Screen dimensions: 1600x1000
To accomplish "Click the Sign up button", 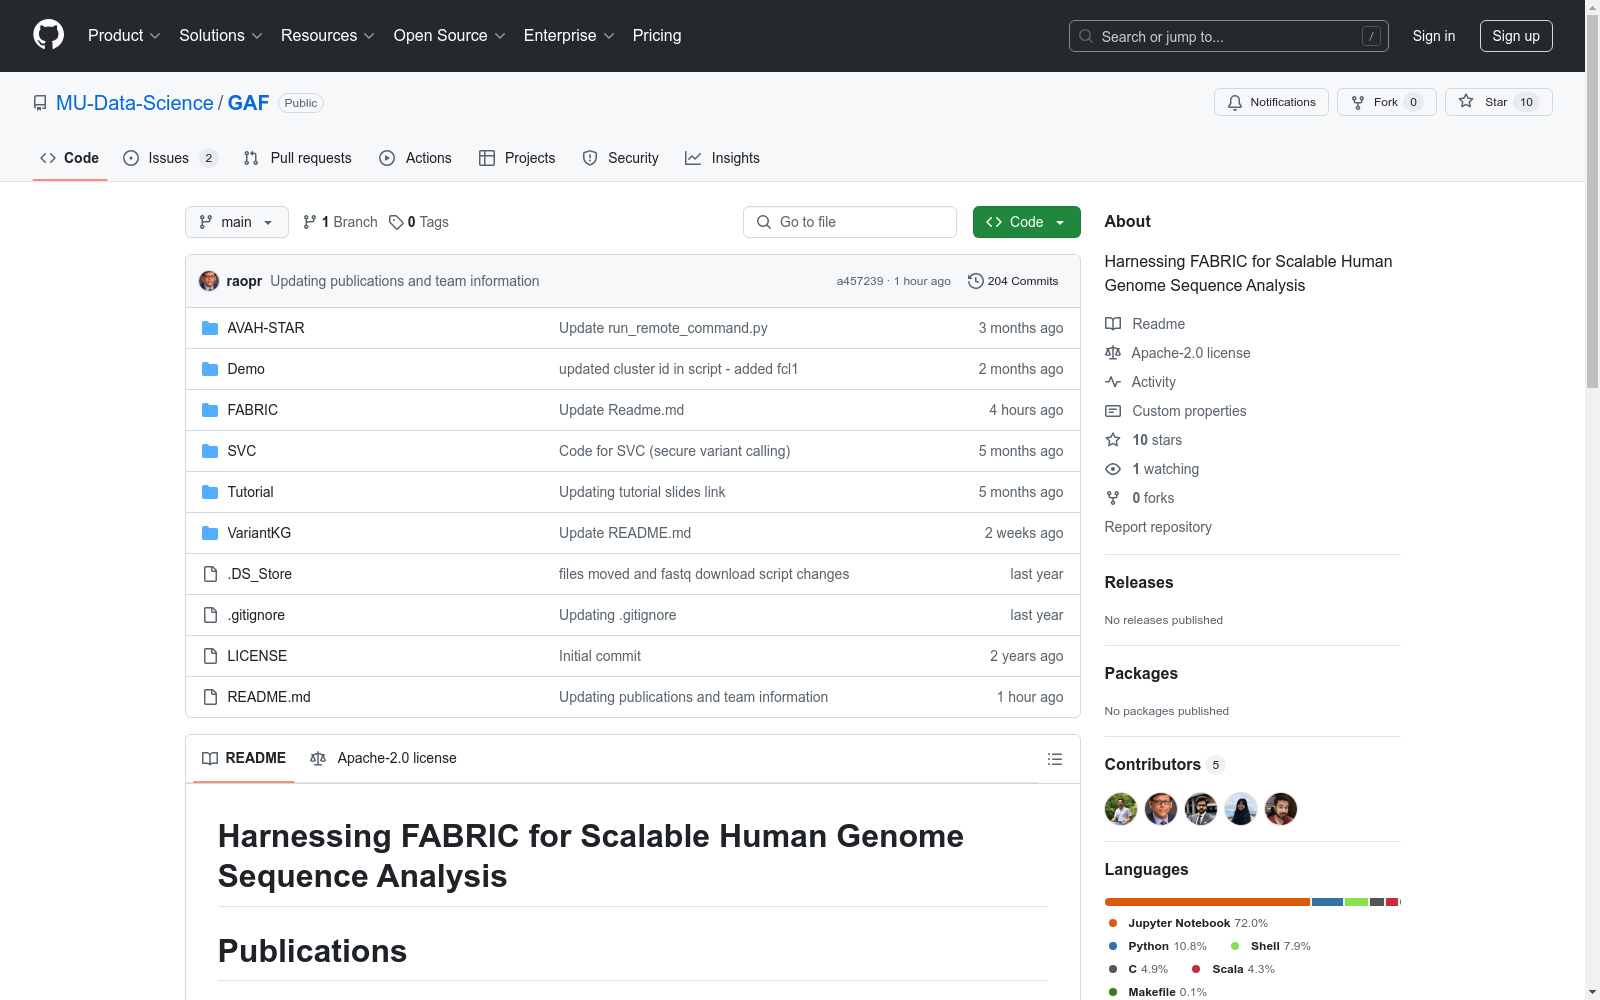I will [x=1516, y=36].
